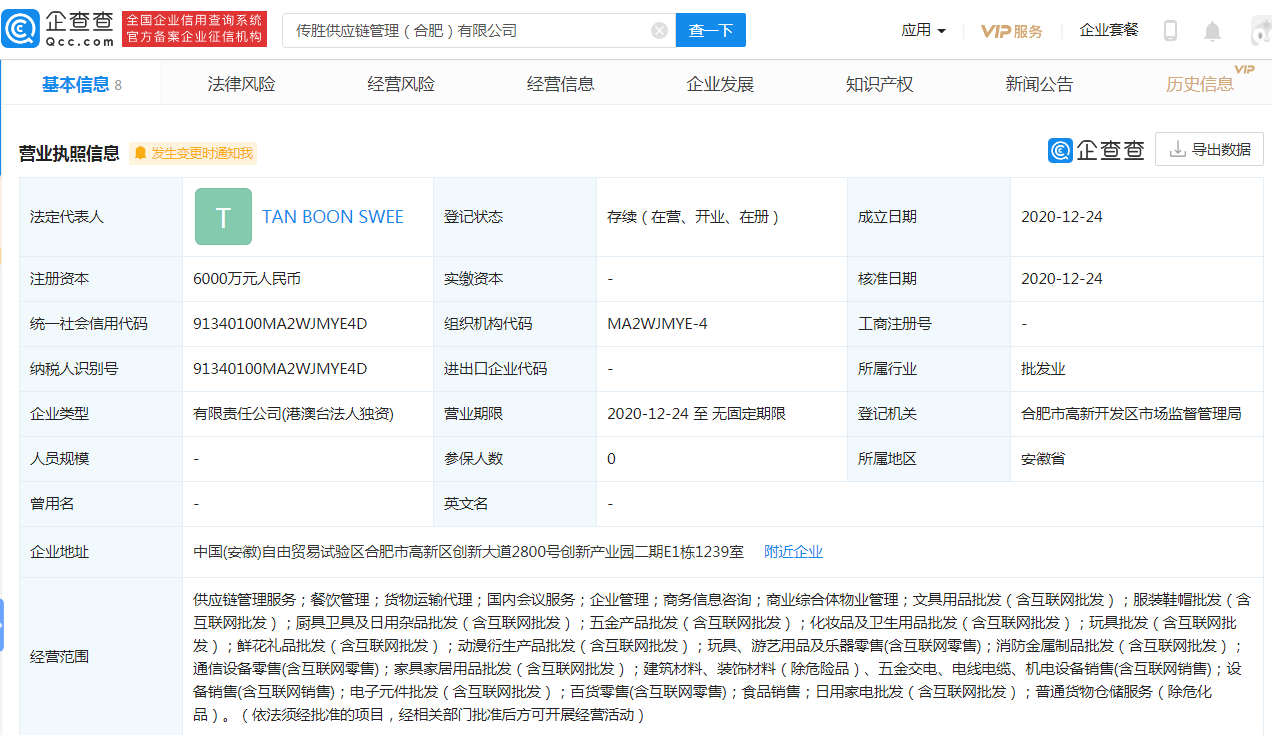Viewport: 1272px width, 735px height.
Task: Click the 成立日期 value 2020-12-24
Action: 1062,217
